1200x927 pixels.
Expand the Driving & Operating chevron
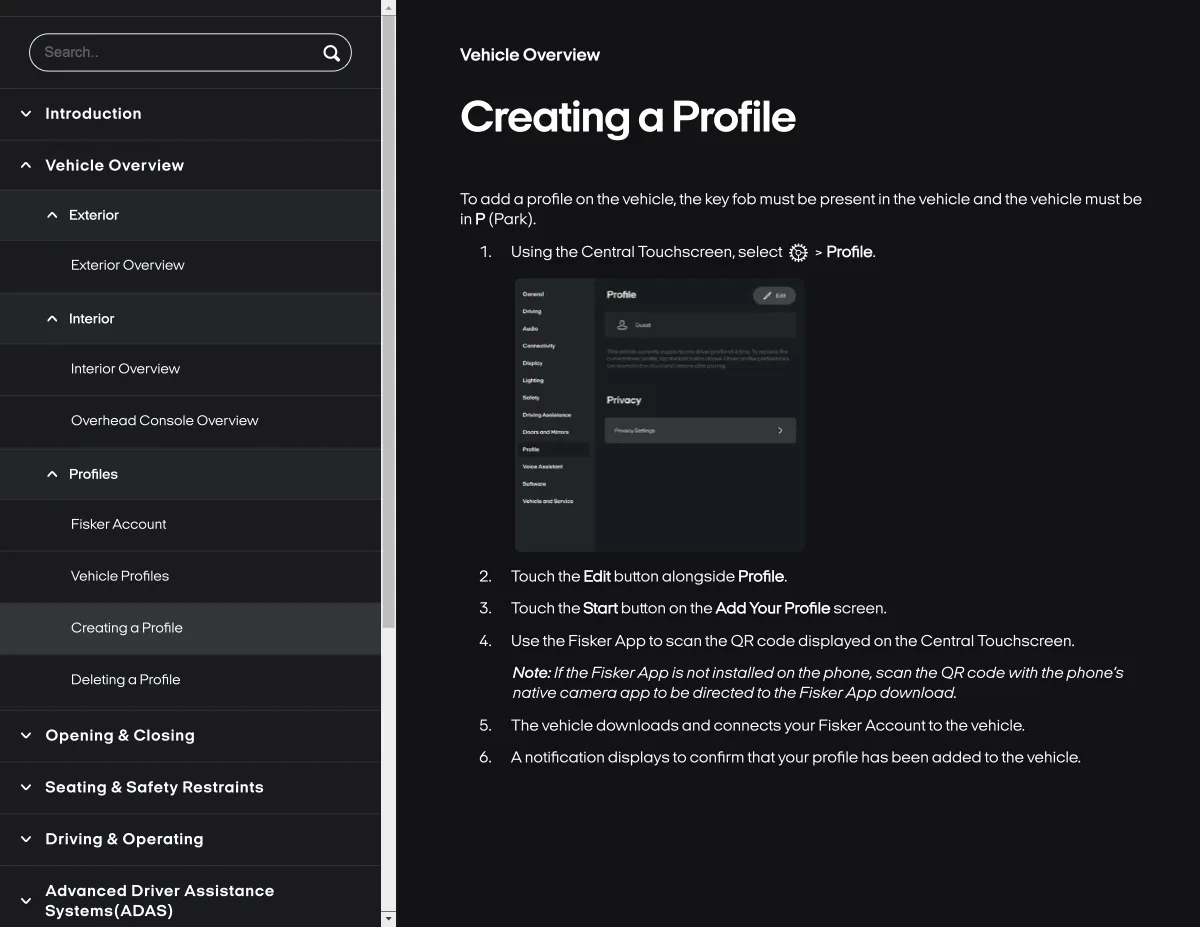click(x=26, y=839)
